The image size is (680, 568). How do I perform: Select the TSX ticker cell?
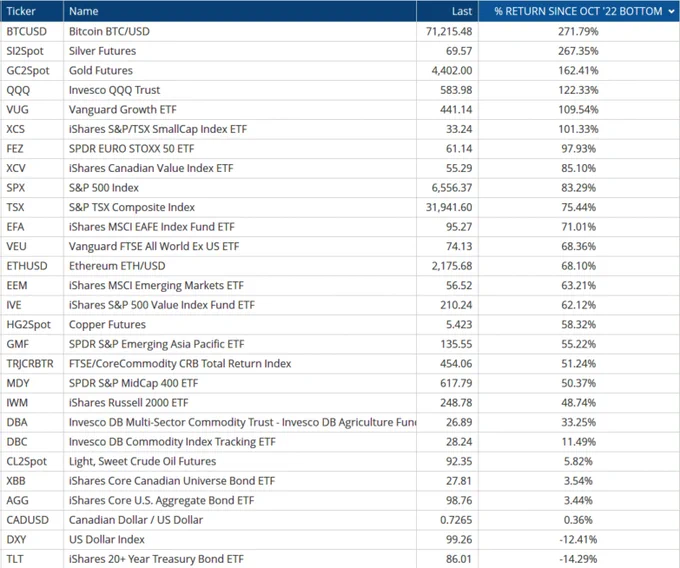pos(32,207)
